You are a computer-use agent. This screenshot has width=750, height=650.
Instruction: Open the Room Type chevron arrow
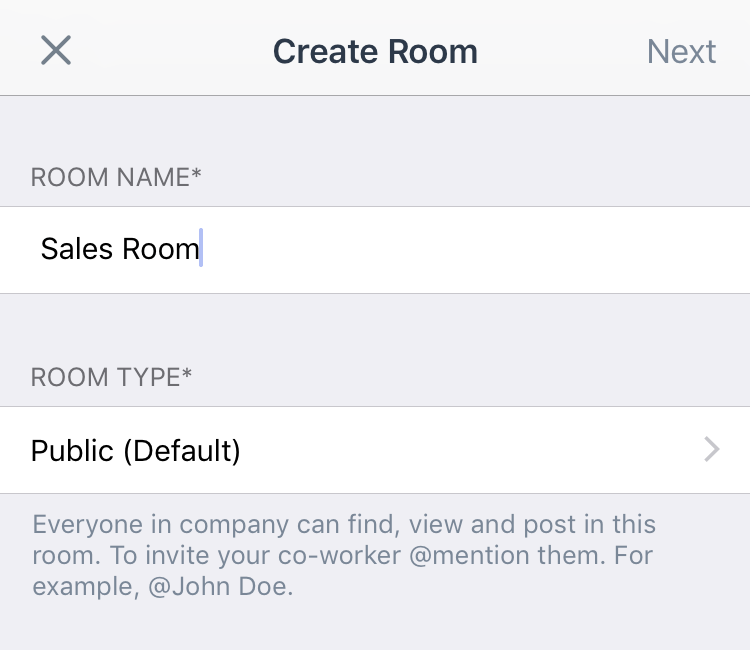click(x=712, y=450)
